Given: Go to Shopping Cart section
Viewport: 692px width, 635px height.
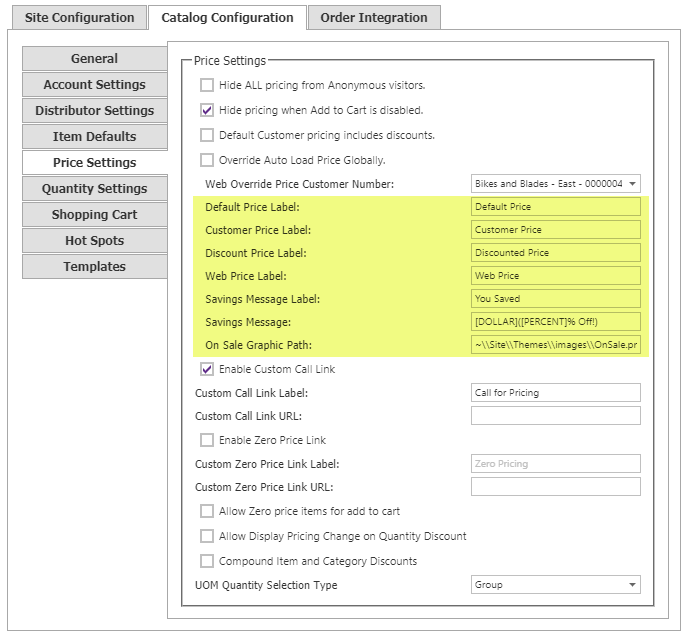Looking at the screenshot, I should point(94,215).
